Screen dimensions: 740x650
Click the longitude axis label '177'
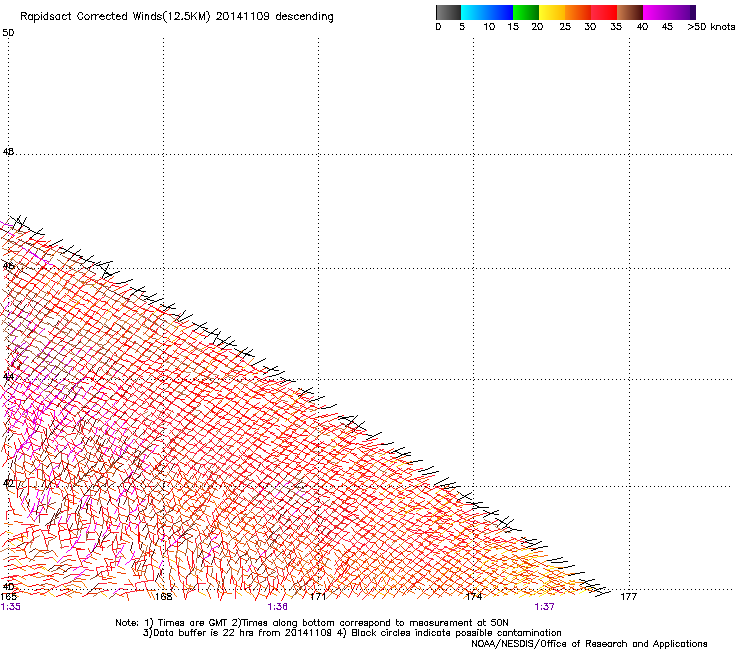(629, 597)
